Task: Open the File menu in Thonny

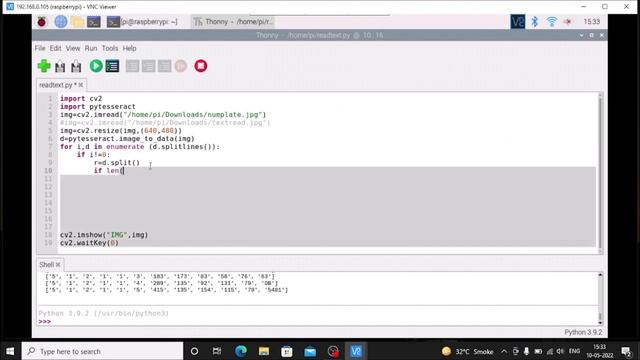Action: point(40,48)
